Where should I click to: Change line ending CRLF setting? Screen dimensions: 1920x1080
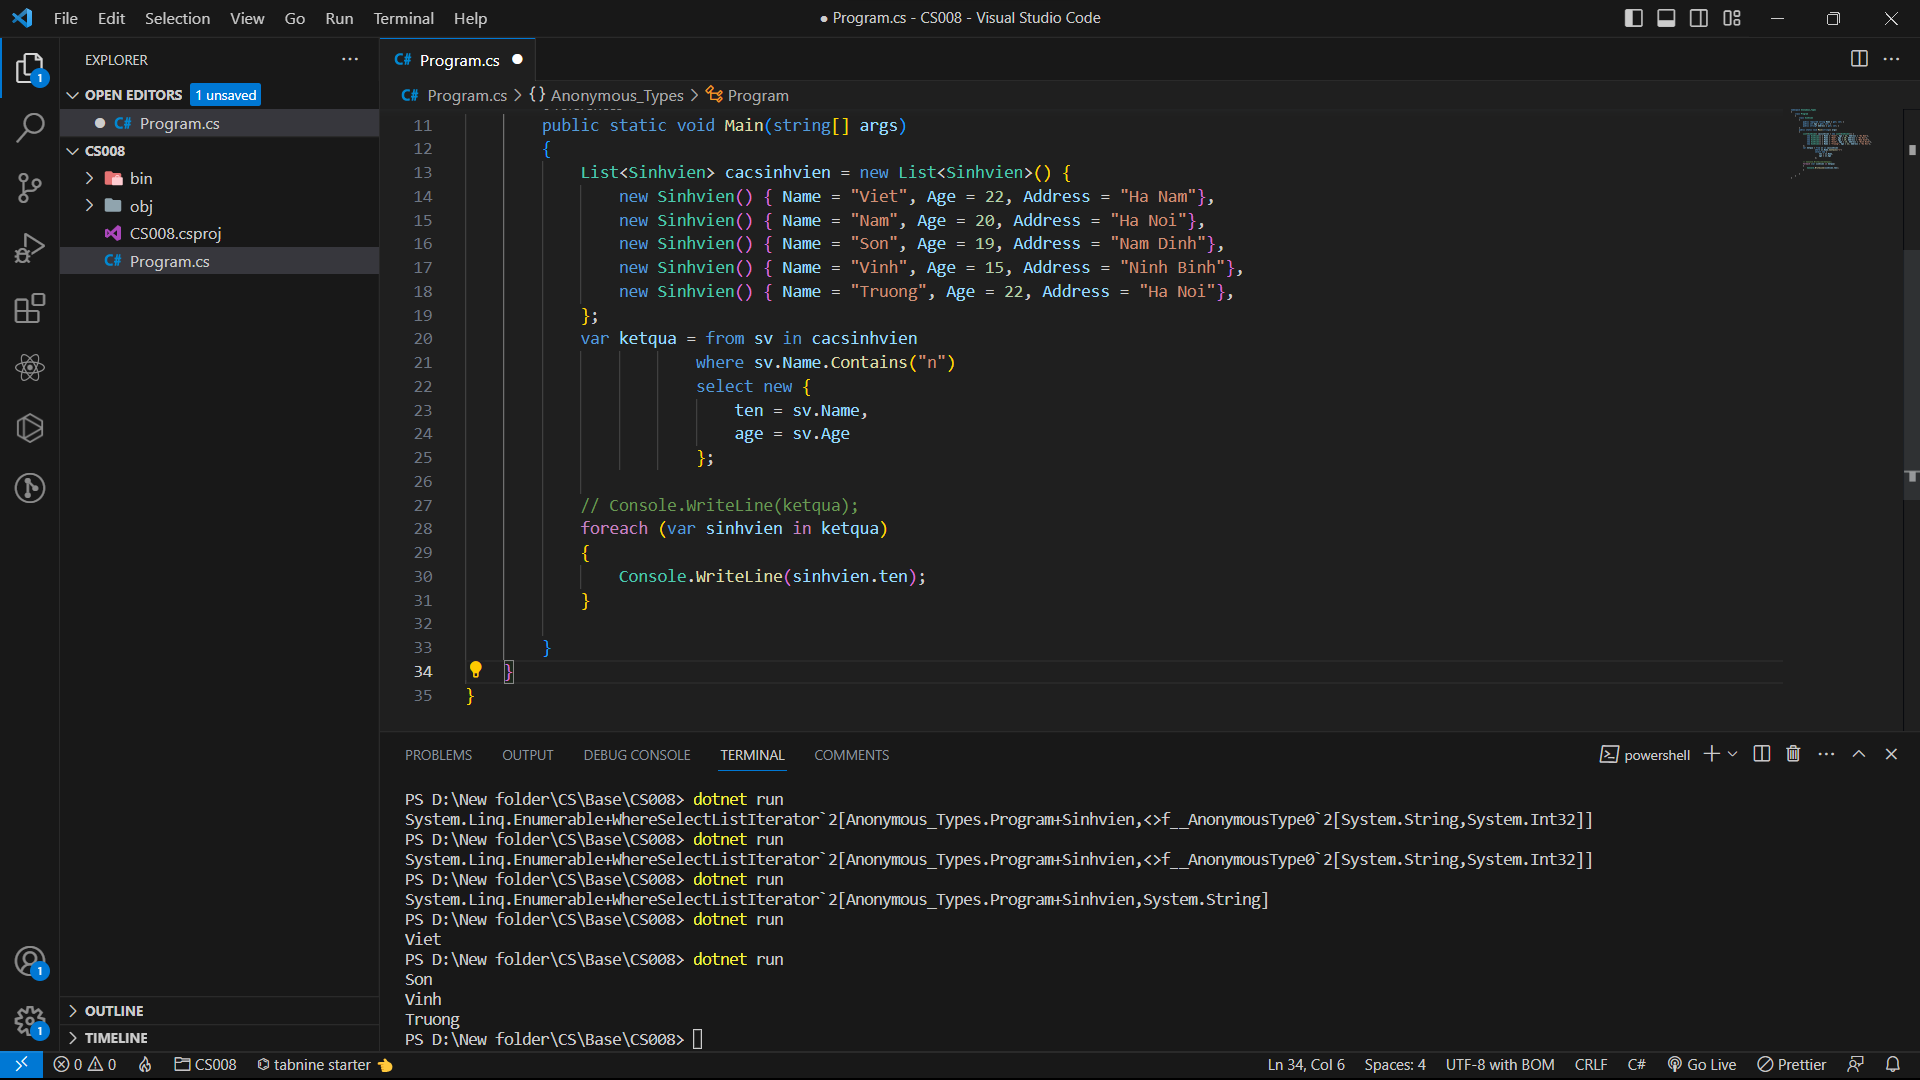1590,1065
